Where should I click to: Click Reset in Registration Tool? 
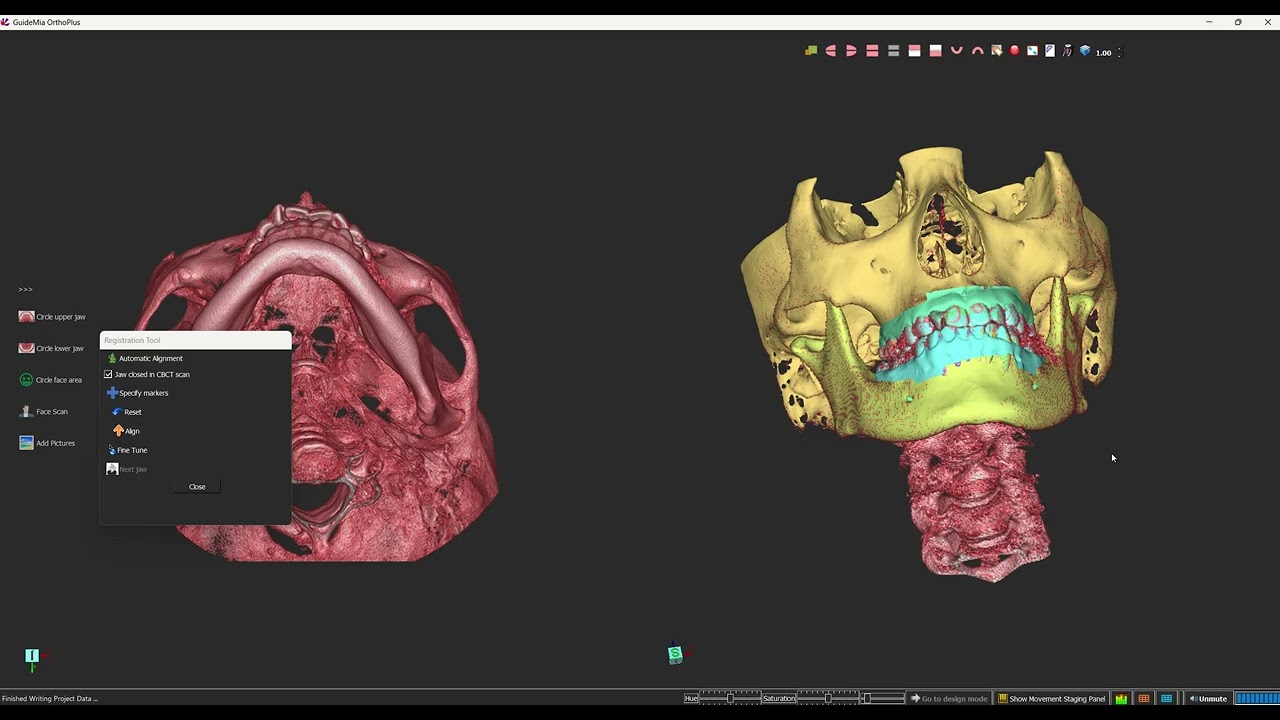(x=127, y=412)
